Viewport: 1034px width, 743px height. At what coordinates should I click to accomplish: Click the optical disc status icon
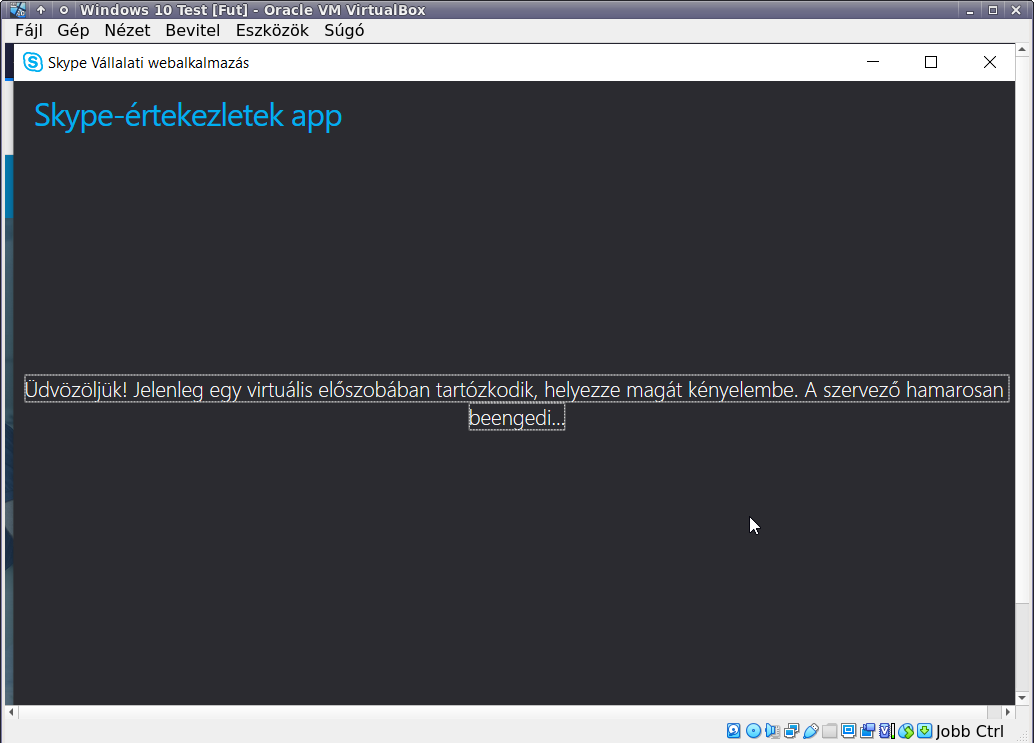(x=753, y=730)
